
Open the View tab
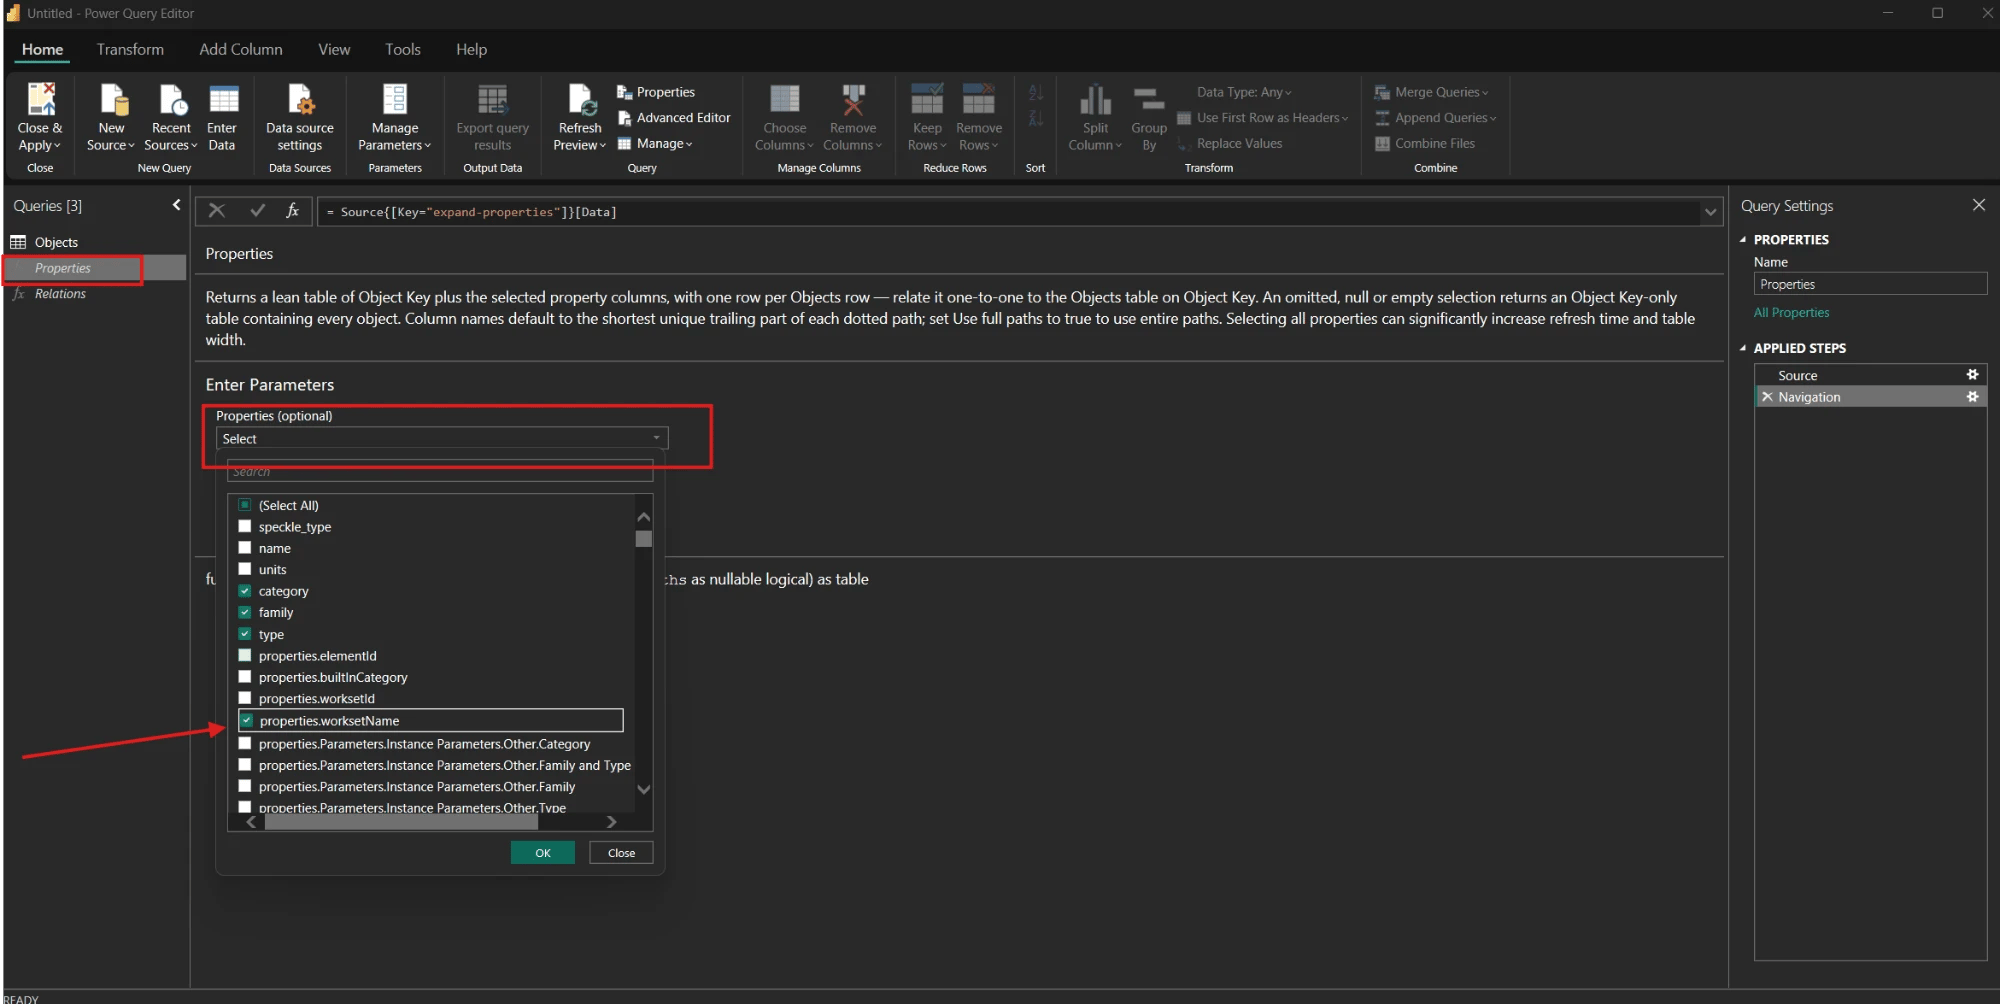[334, 49]
